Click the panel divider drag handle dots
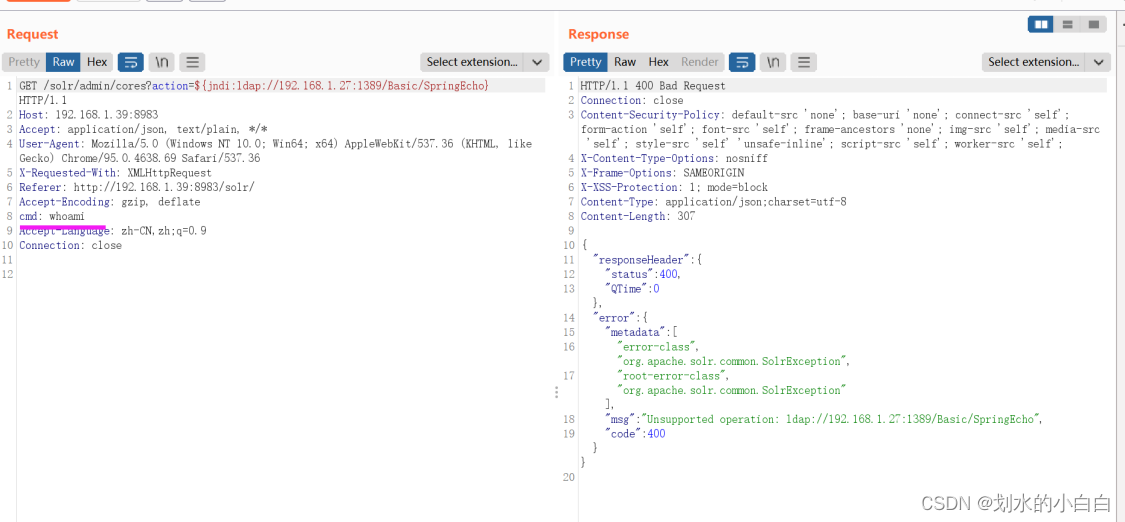 tap(556, 392)
